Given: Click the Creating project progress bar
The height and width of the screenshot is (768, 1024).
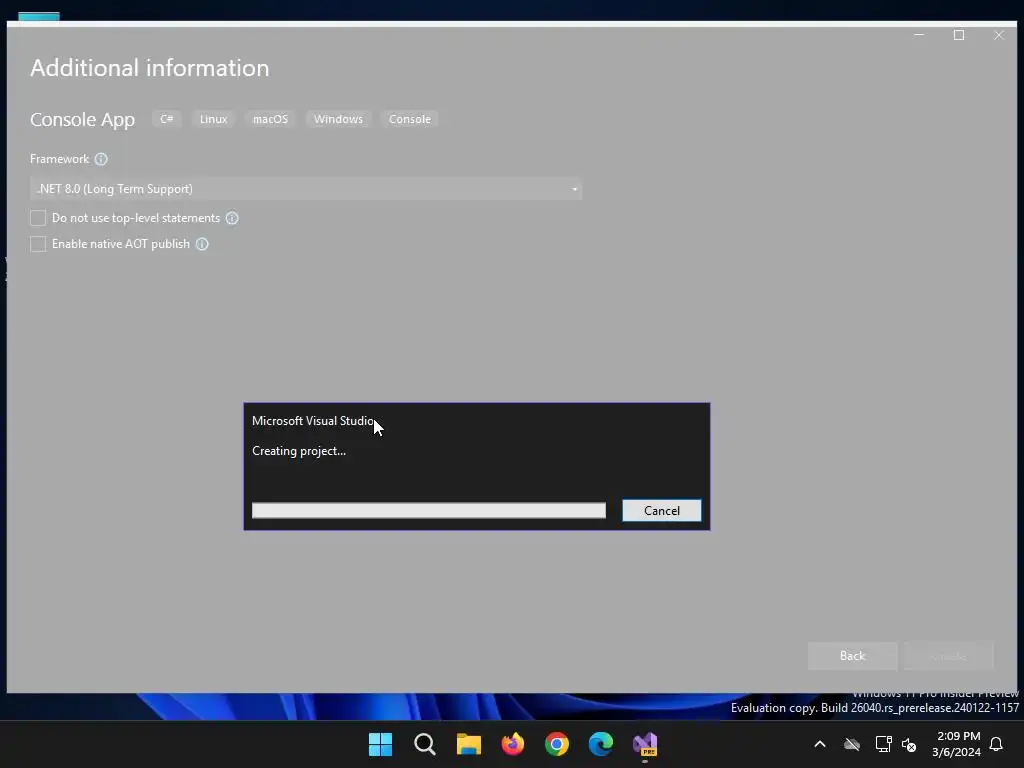Looking at the screenshot, I should pos(429,511).
